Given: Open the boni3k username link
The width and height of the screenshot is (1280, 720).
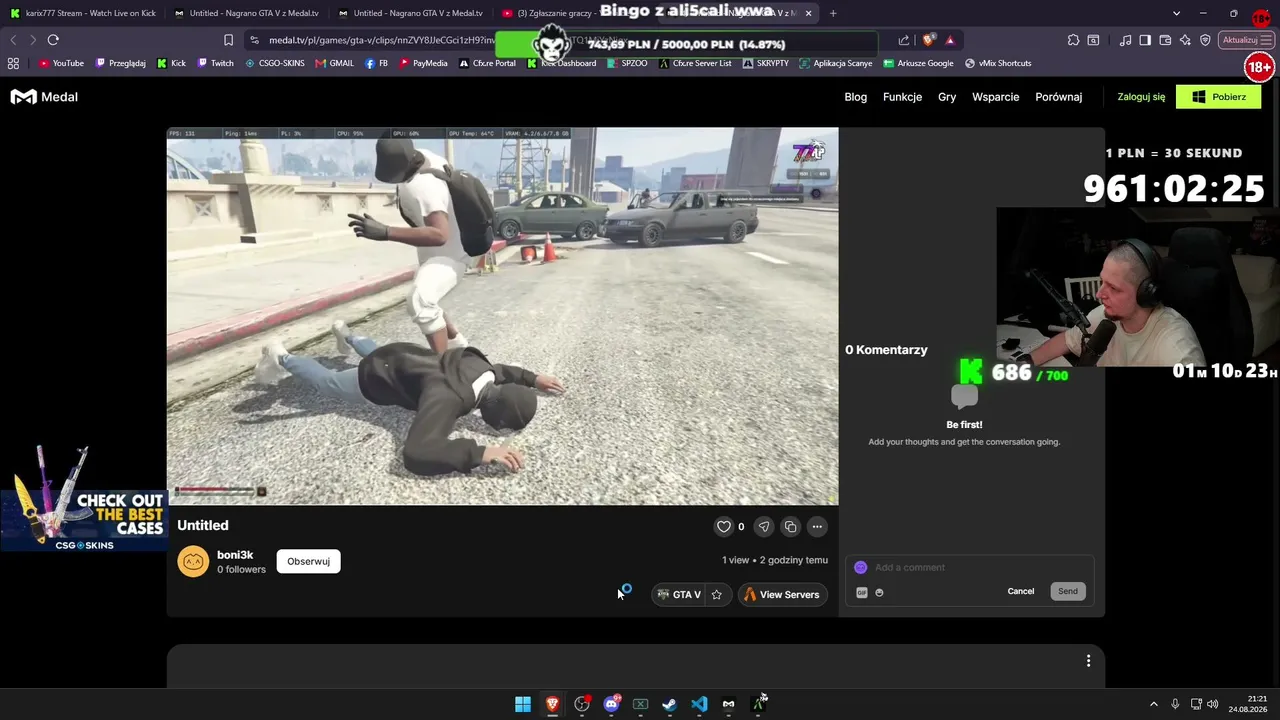Looking at the screenshot, I should [x=235, y=555].
